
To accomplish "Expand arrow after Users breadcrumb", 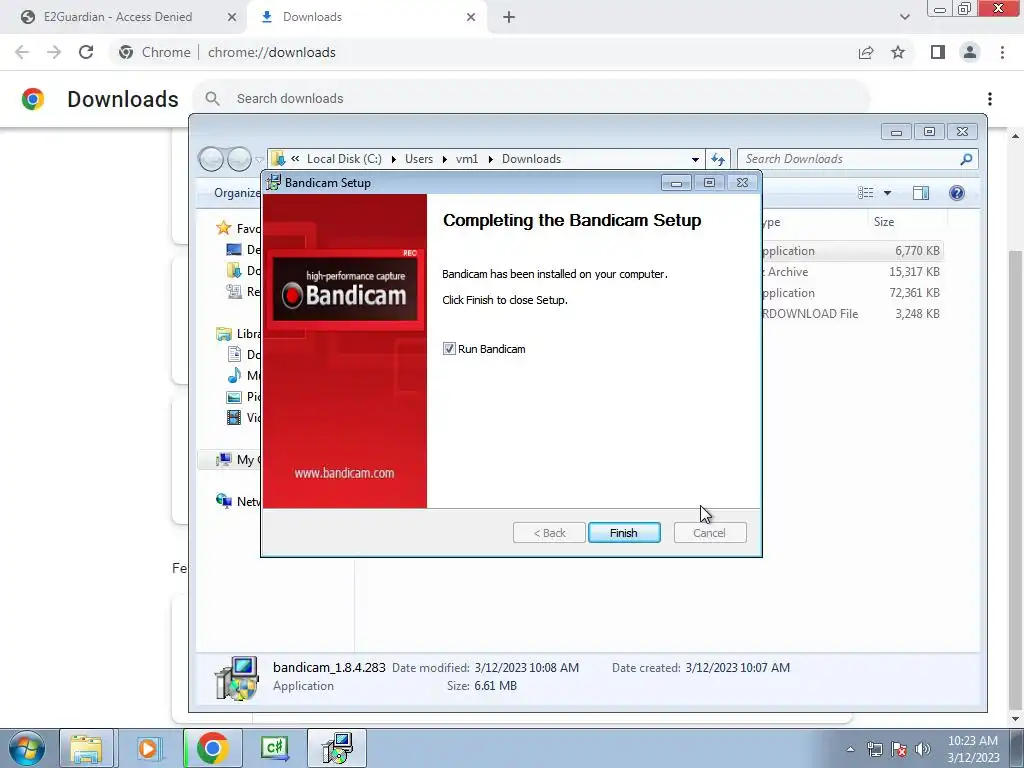I will [445, 159].
